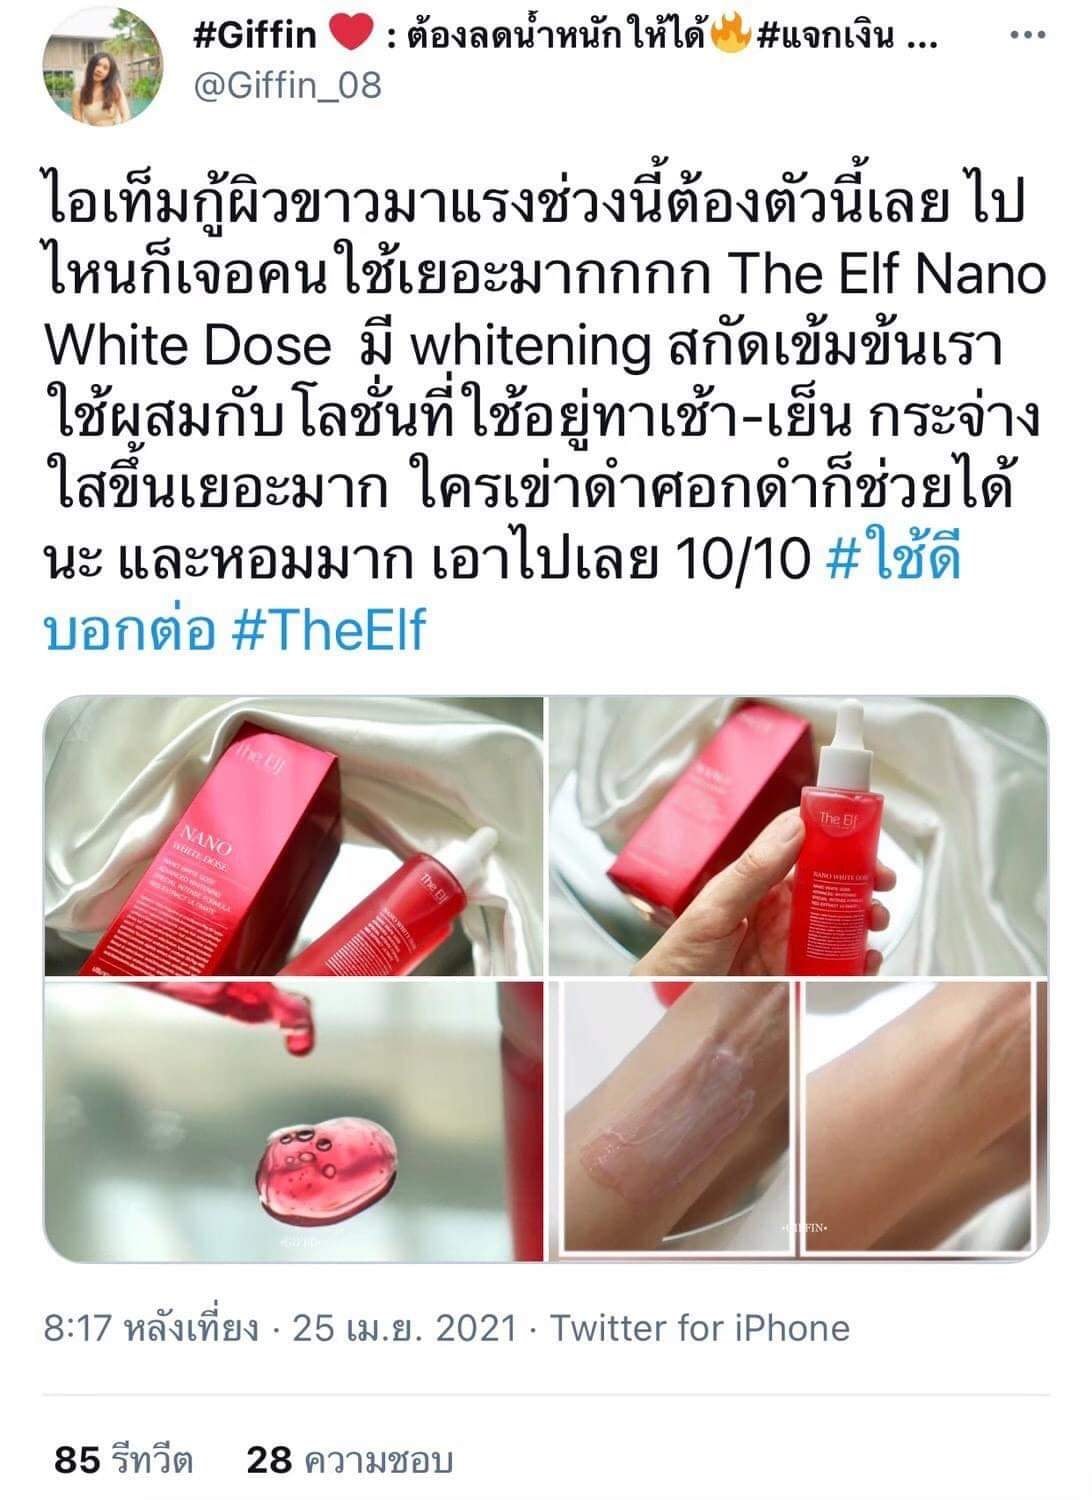Tap the 8:17 หลังเที่ยง timestamp

(x=151, y=1329)
